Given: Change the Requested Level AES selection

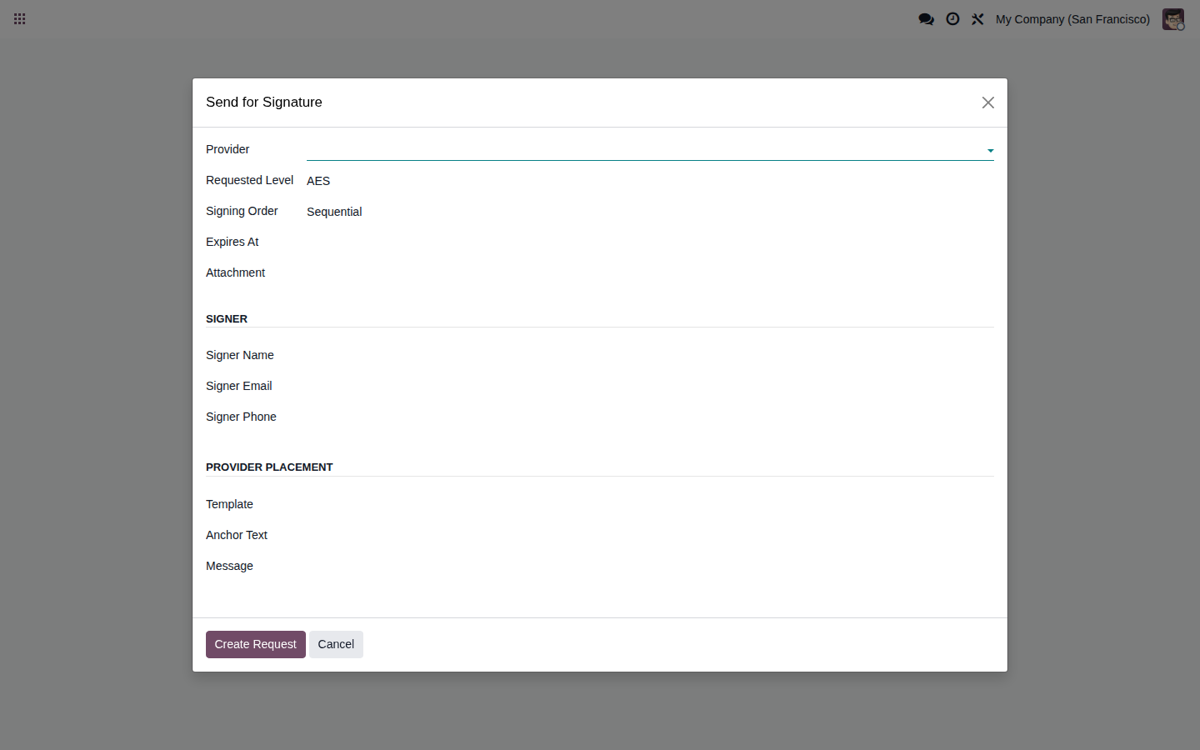Looking at the screenshot, I should [650, 181].
